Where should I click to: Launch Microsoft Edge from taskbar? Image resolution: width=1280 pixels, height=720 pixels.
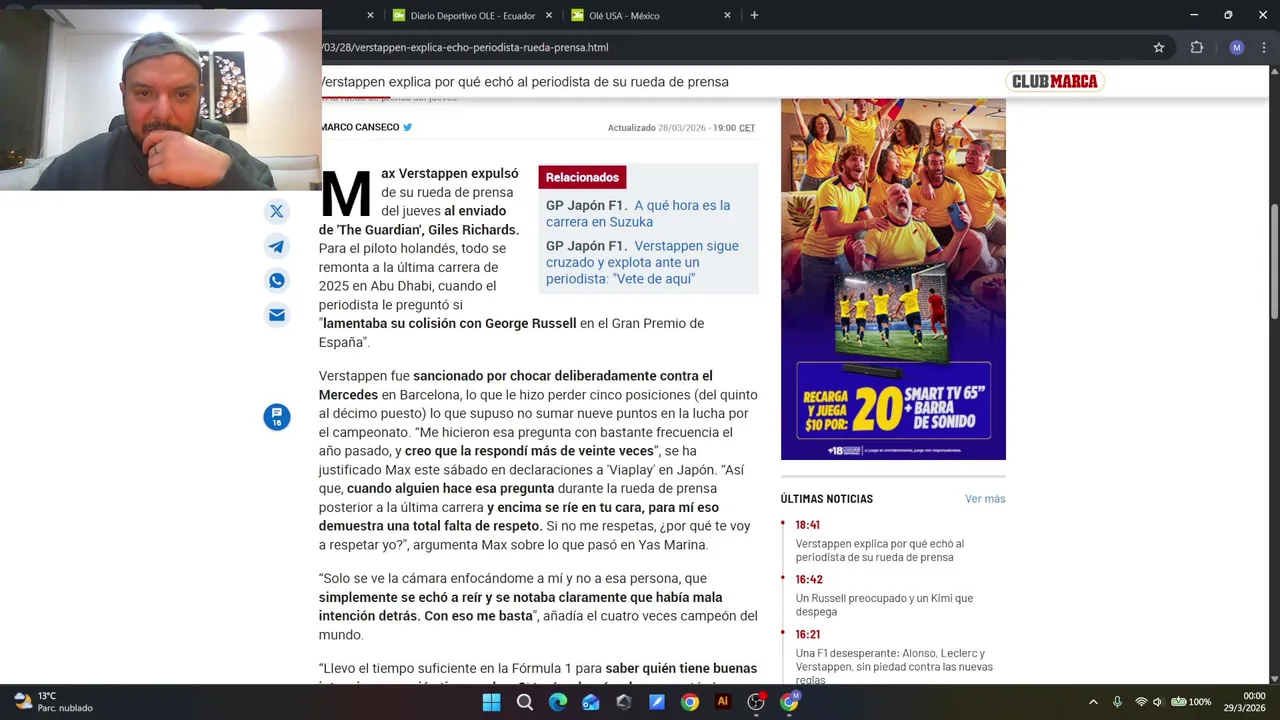click(558, 702)
